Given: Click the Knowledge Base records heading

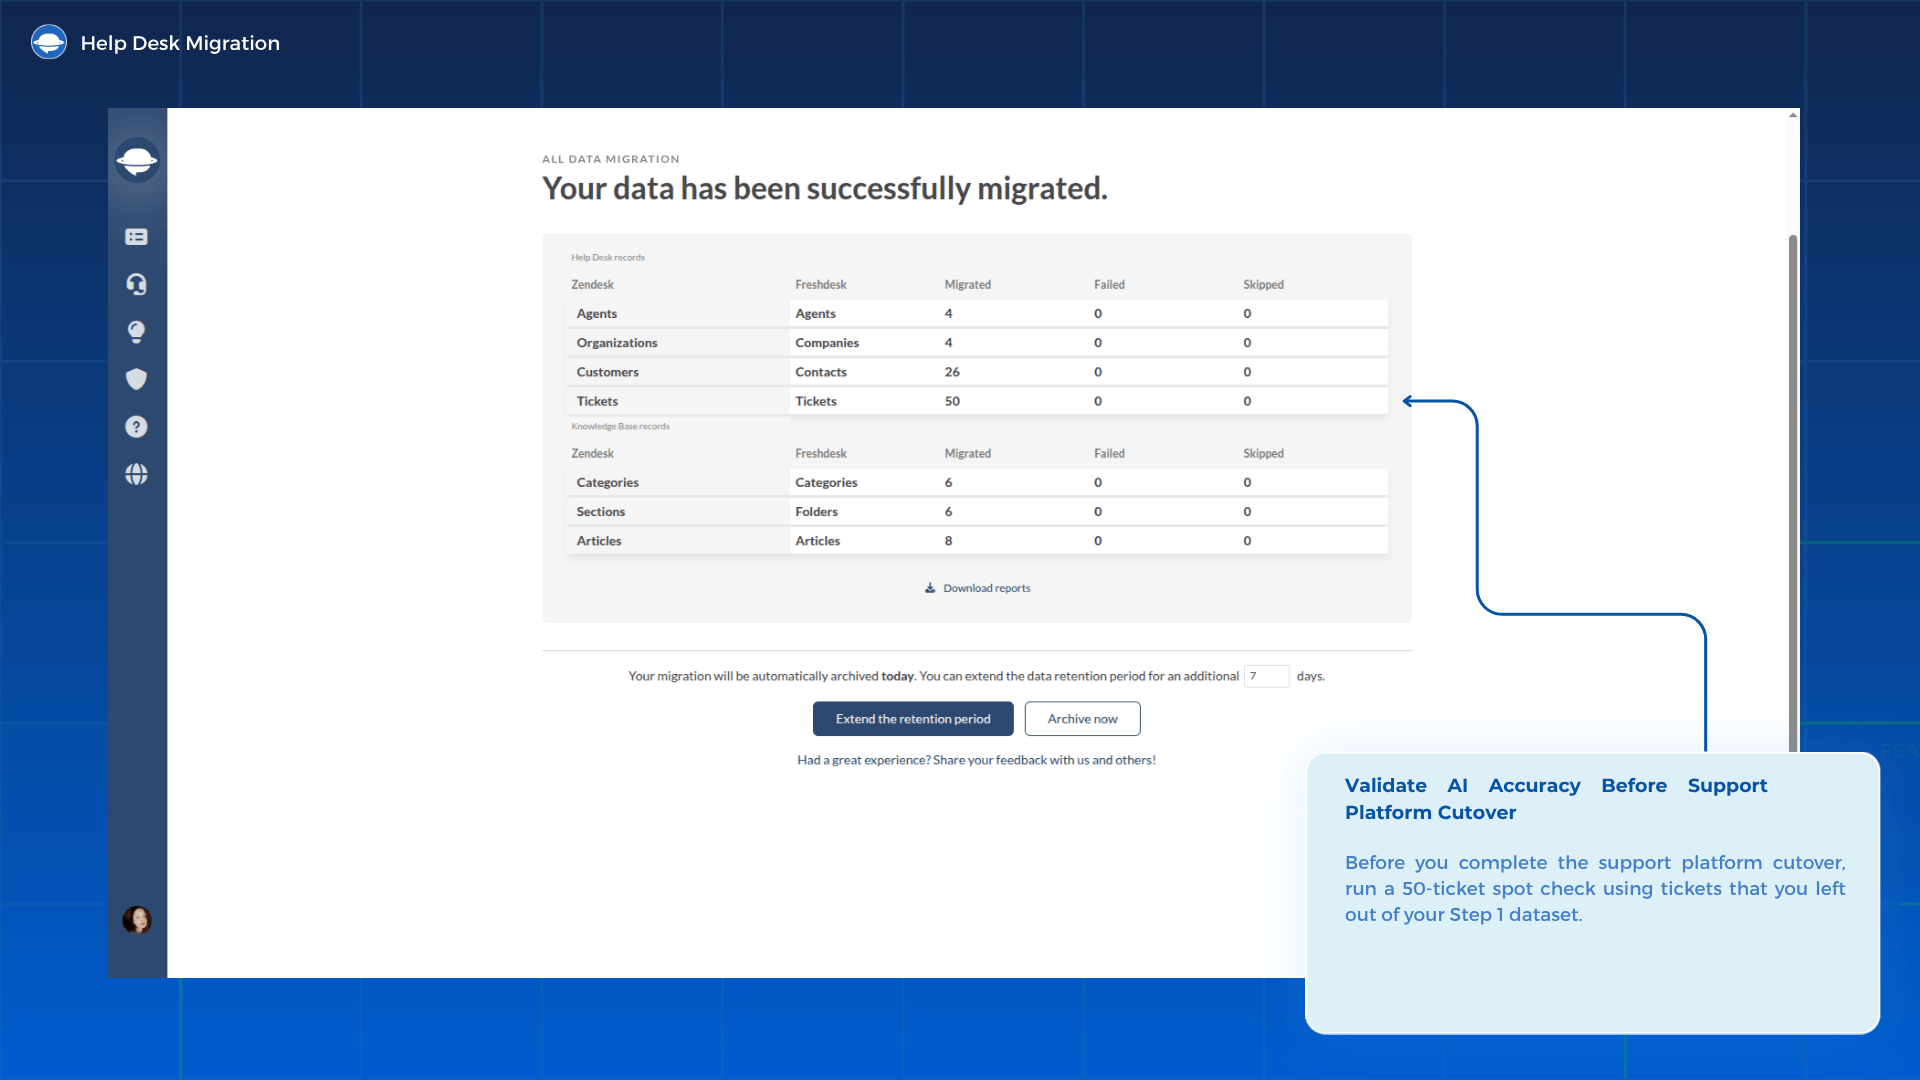Looking at the screenshot, I should coord(620,426).
